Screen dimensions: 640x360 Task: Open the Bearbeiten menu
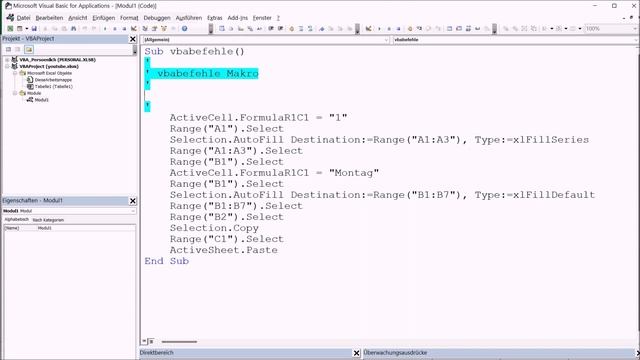[x=49, y=18]
